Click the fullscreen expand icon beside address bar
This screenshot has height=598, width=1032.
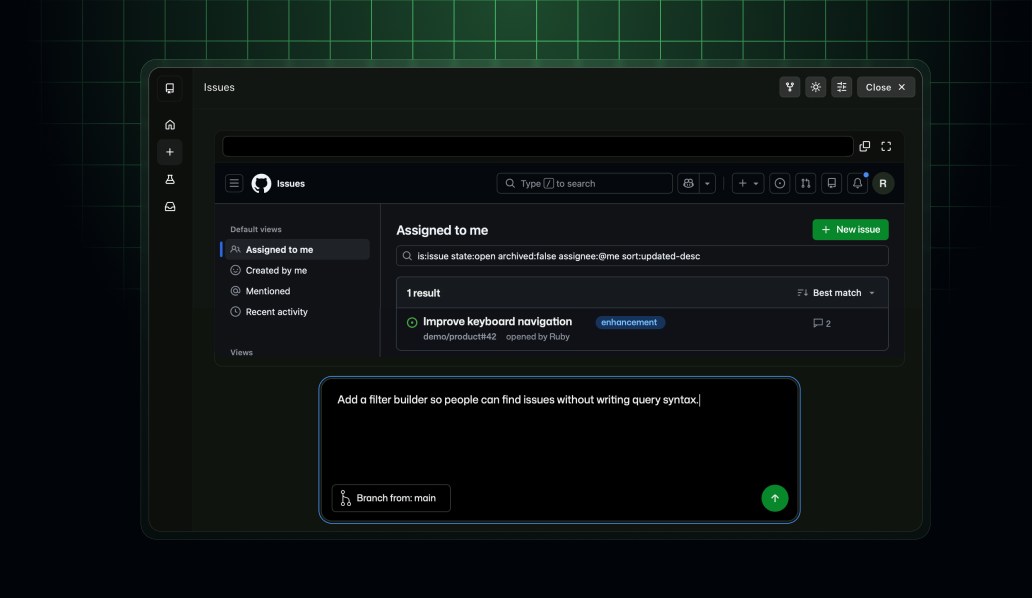[x=886, y=146]
